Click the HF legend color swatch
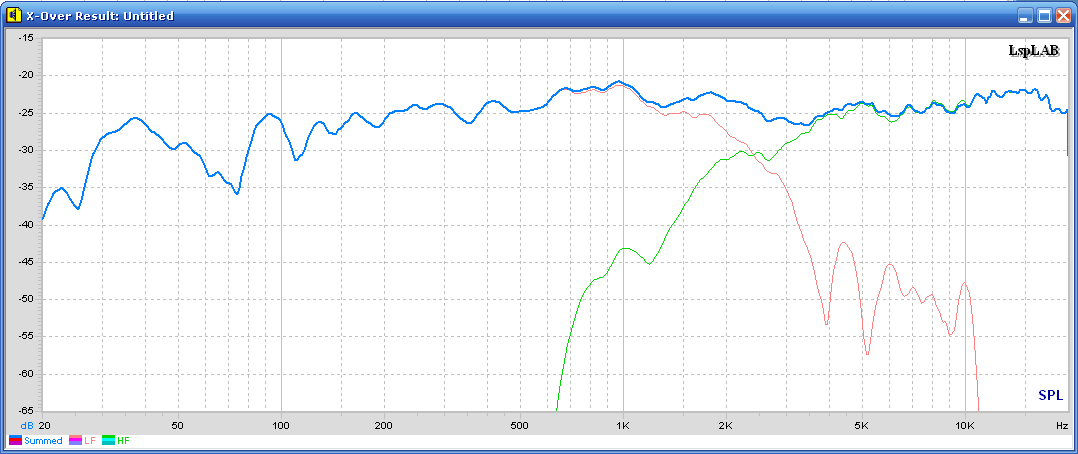The image size is (1078, 454). (x=109, y=441)
